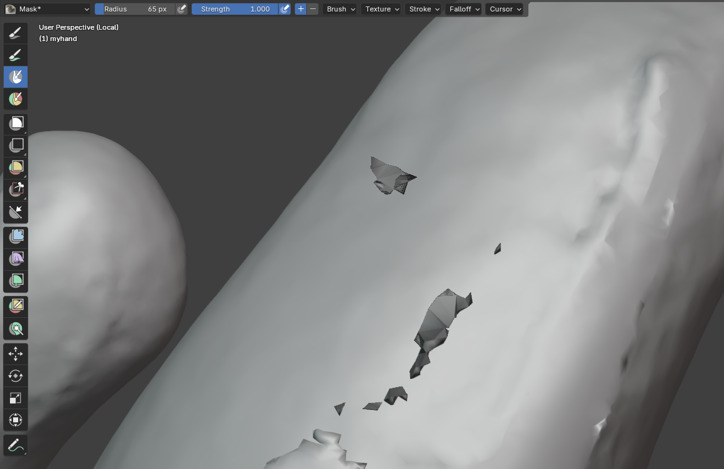Select the Cloth Filter tool

[x=16, y=259]
